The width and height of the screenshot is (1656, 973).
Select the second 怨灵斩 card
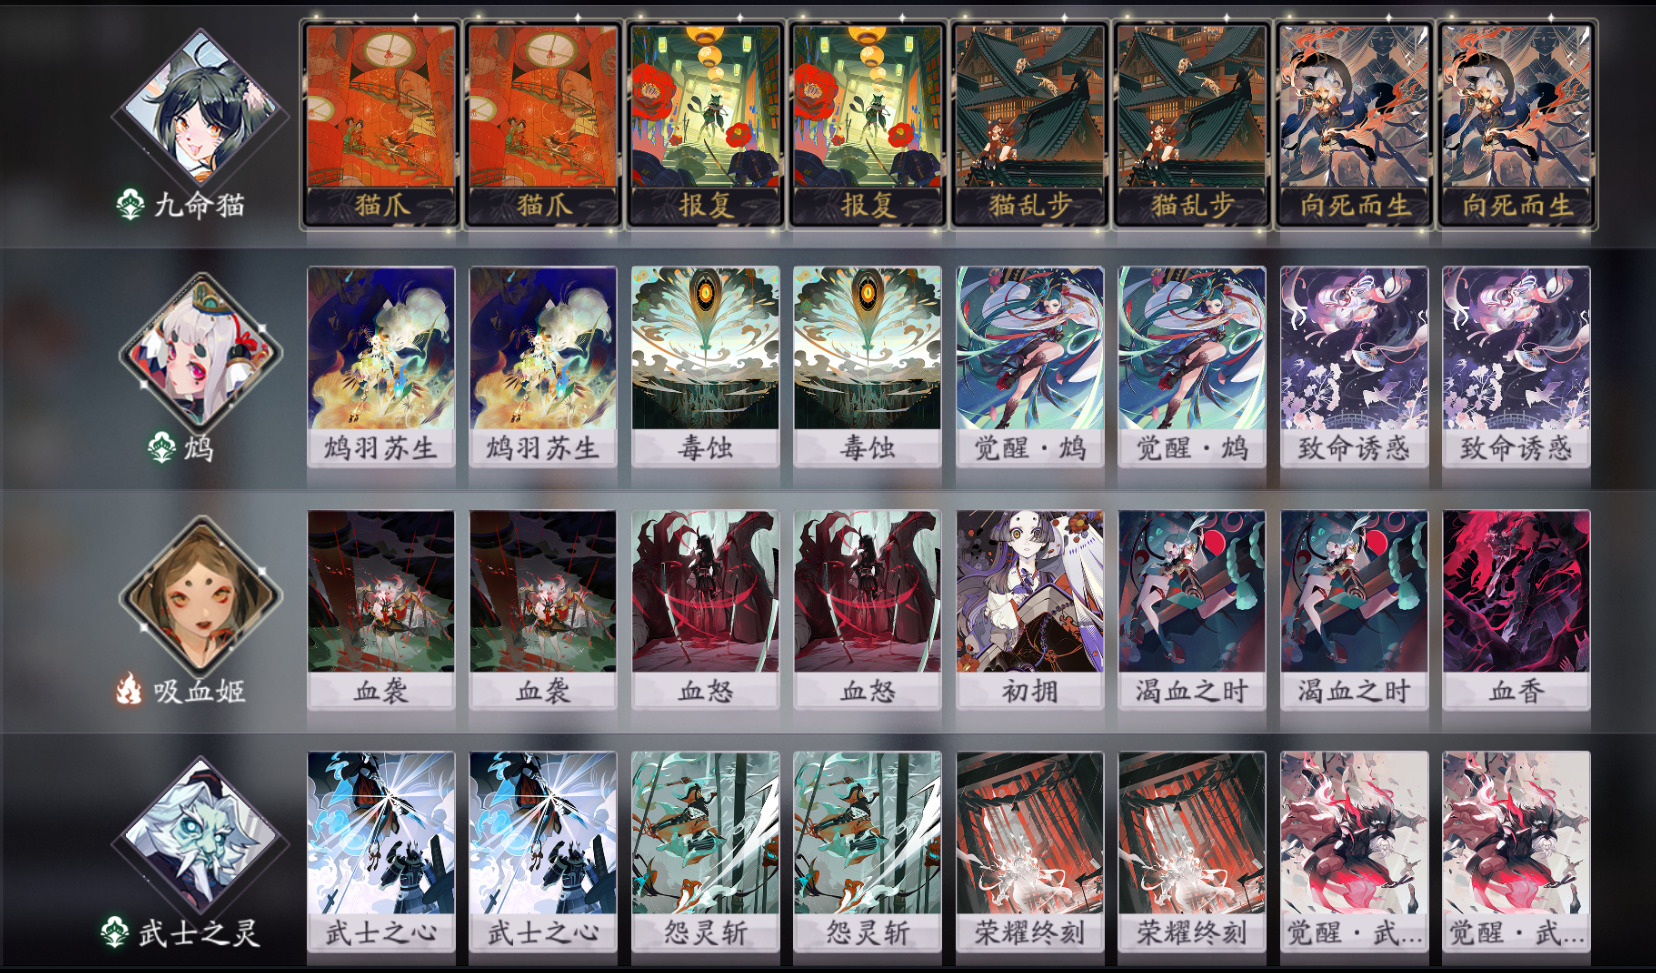(866, 852)
